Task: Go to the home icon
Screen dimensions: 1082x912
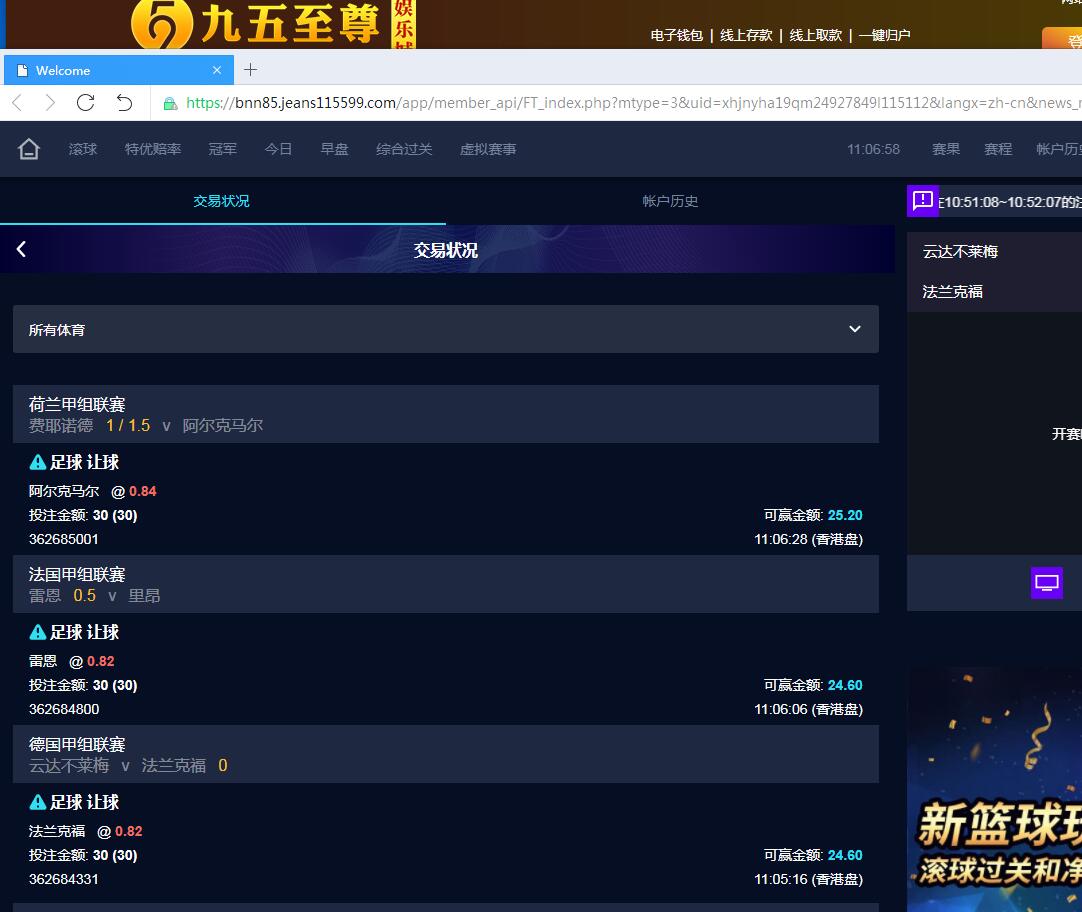Action: tap(28, 149)
